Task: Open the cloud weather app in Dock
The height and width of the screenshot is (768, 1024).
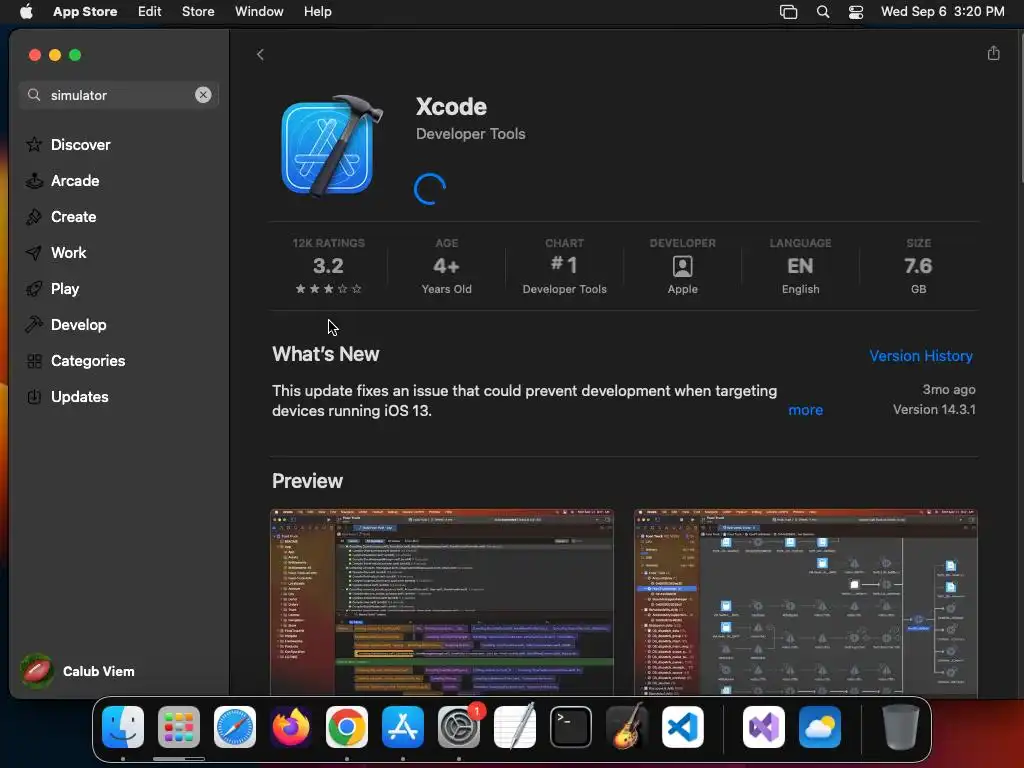Action: (x=820, y=727)
